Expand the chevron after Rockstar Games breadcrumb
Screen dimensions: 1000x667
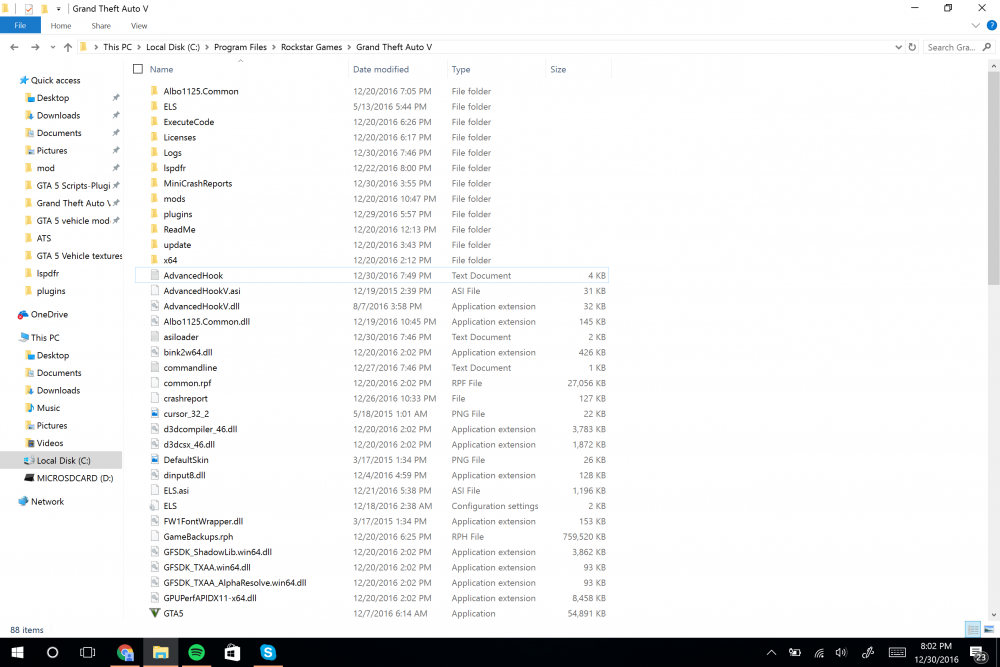pos(349,47)
